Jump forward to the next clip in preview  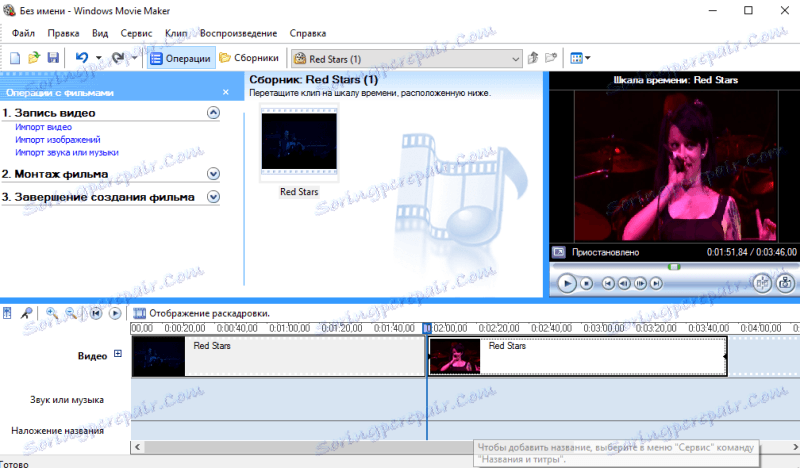(657, 283)
